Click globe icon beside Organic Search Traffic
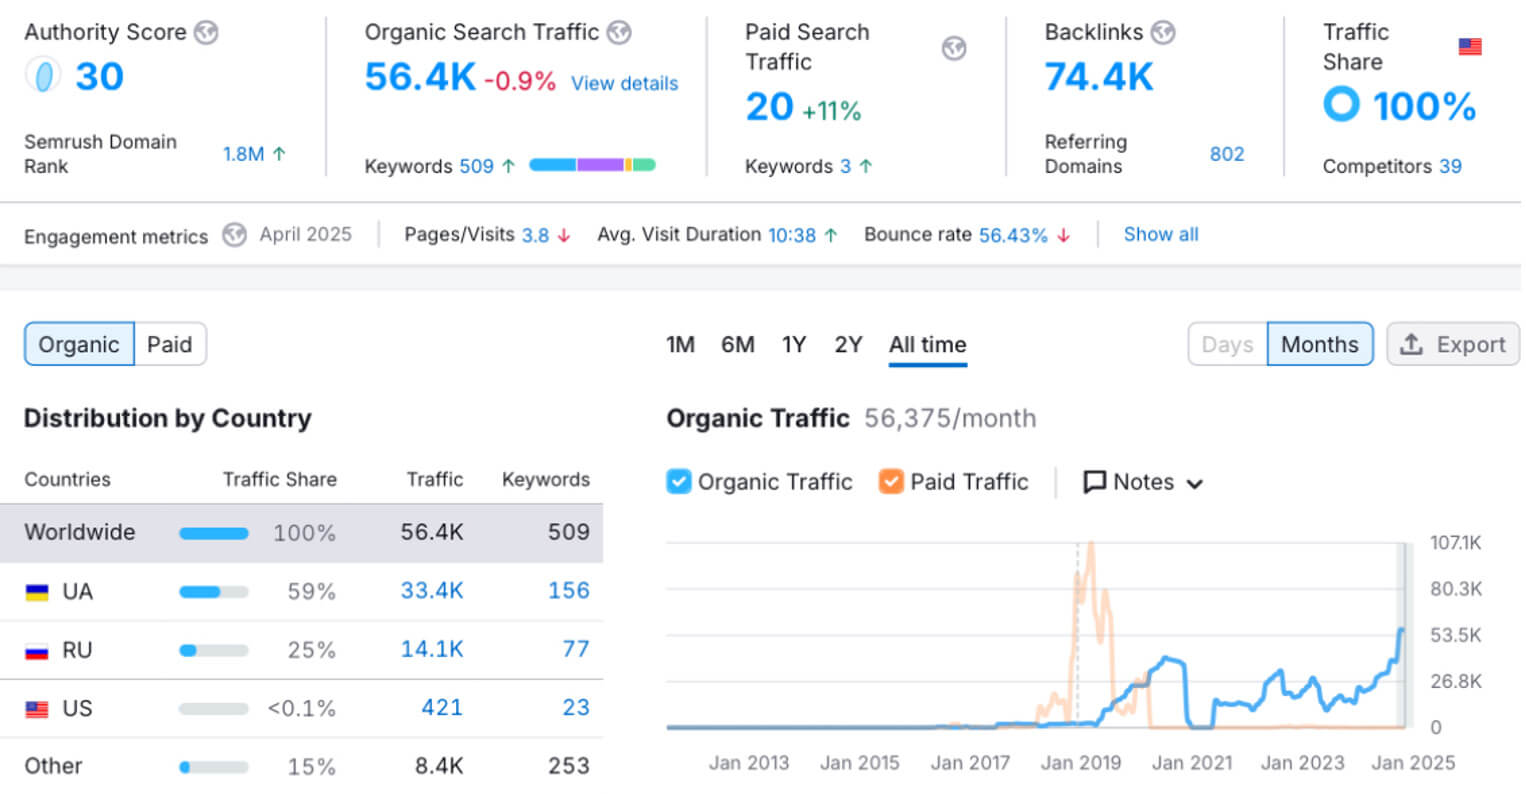Screen dimensions: 1526x794 coord(620,33)
